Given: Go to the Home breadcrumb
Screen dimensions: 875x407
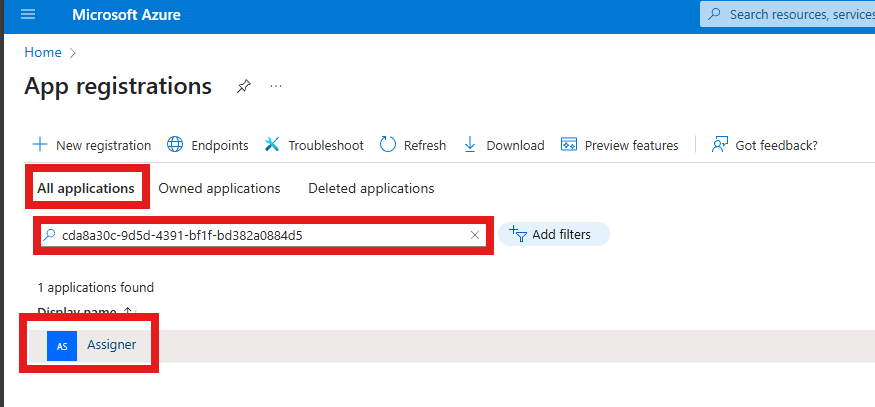Looking at the screenshot, I should 43,52.
